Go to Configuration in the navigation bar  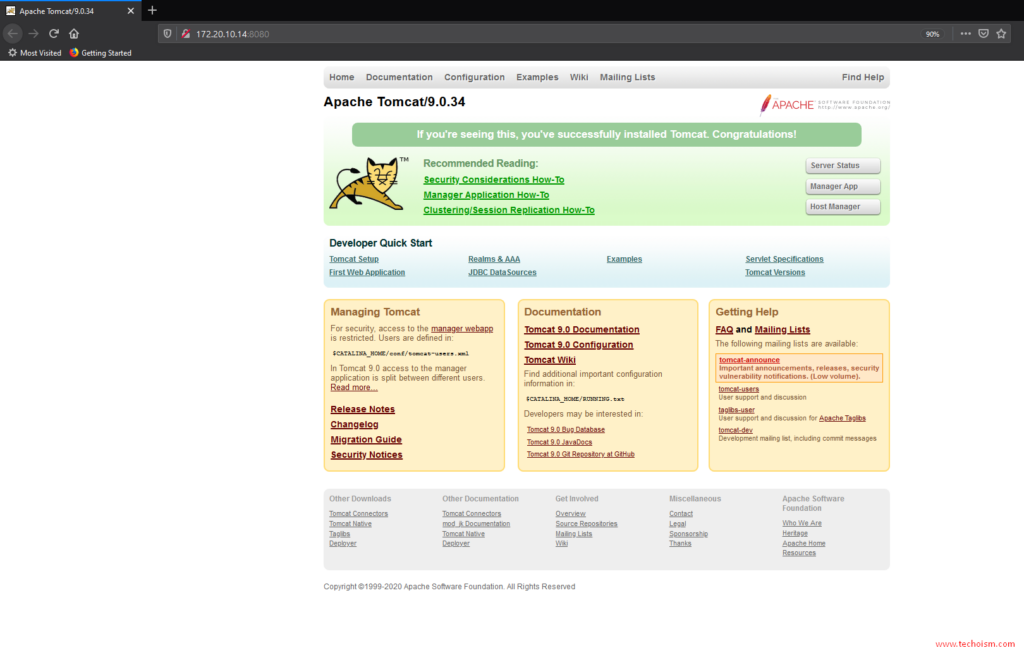tap(474, 77)
